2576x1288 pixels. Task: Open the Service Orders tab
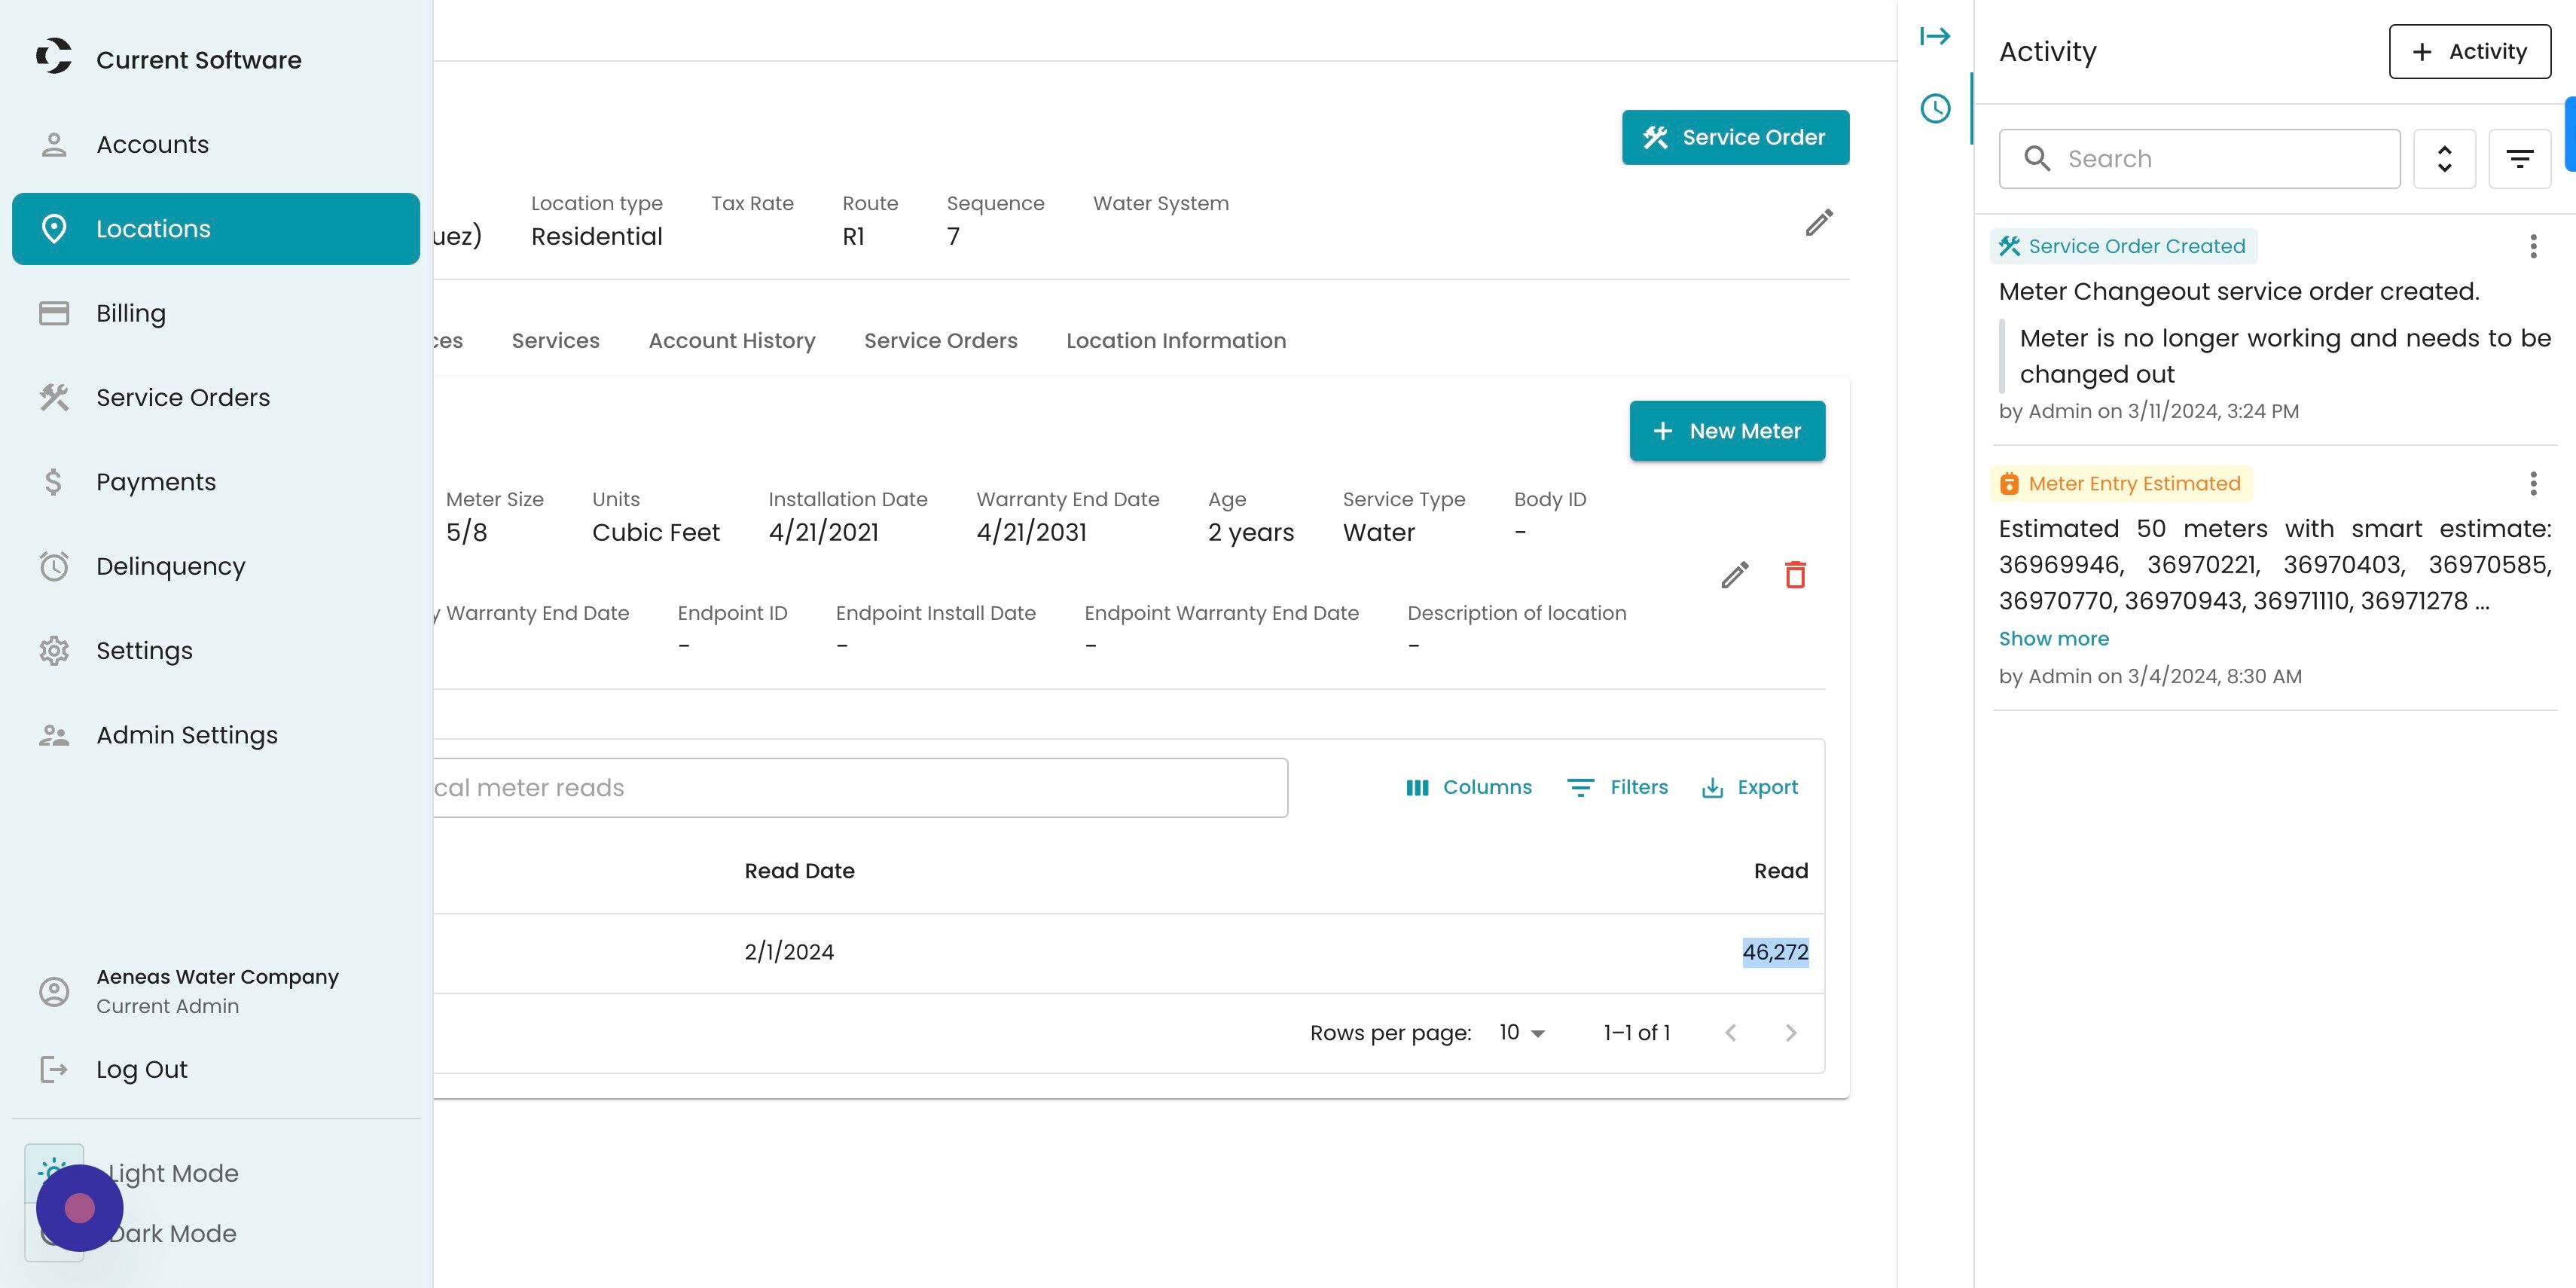(x=940, y=341)
